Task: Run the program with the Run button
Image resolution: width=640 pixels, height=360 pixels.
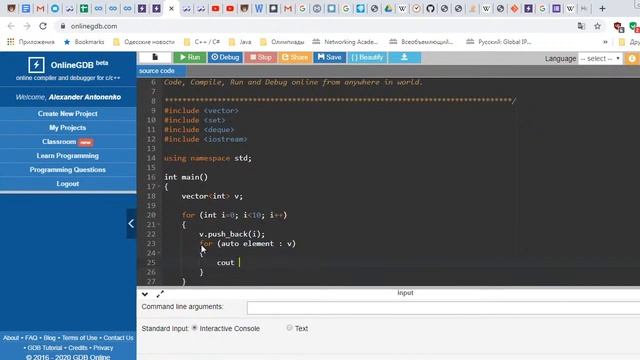Action: [x=190, y=58]
